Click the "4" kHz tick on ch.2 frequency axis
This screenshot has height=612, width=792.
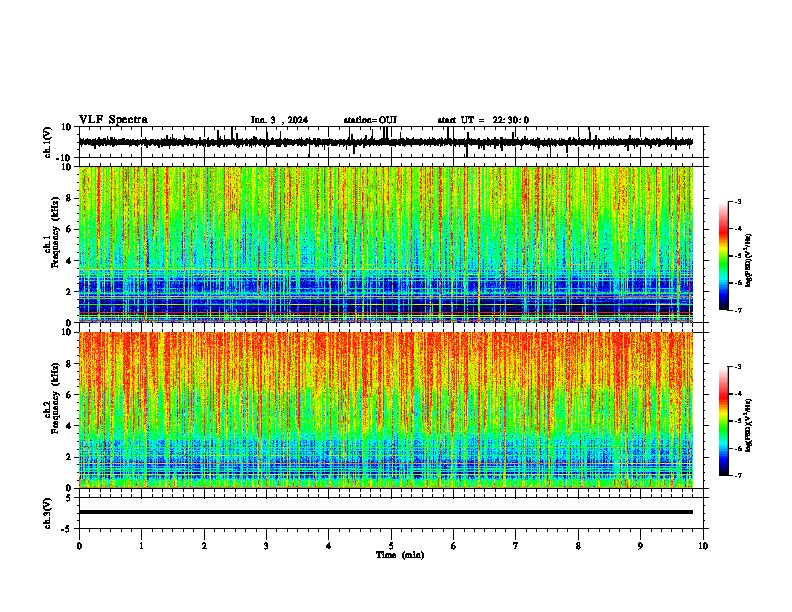point(69,426)
